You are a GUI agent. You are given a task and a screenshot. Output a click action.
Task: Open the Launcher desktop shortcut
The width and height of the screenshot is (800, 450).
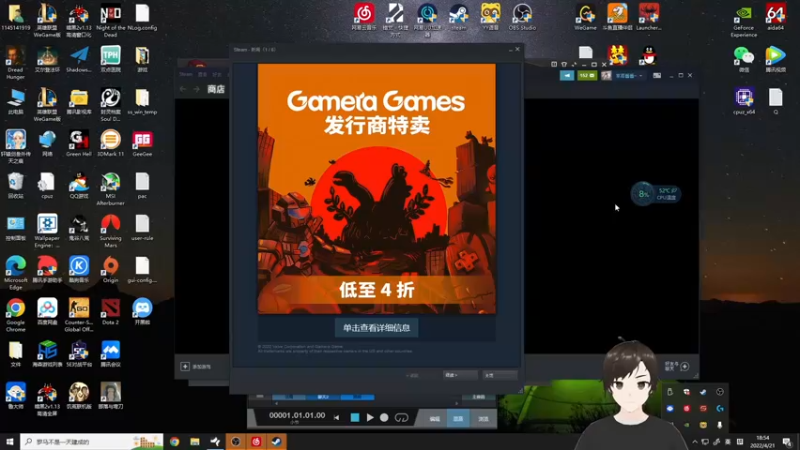pos(648,17)
